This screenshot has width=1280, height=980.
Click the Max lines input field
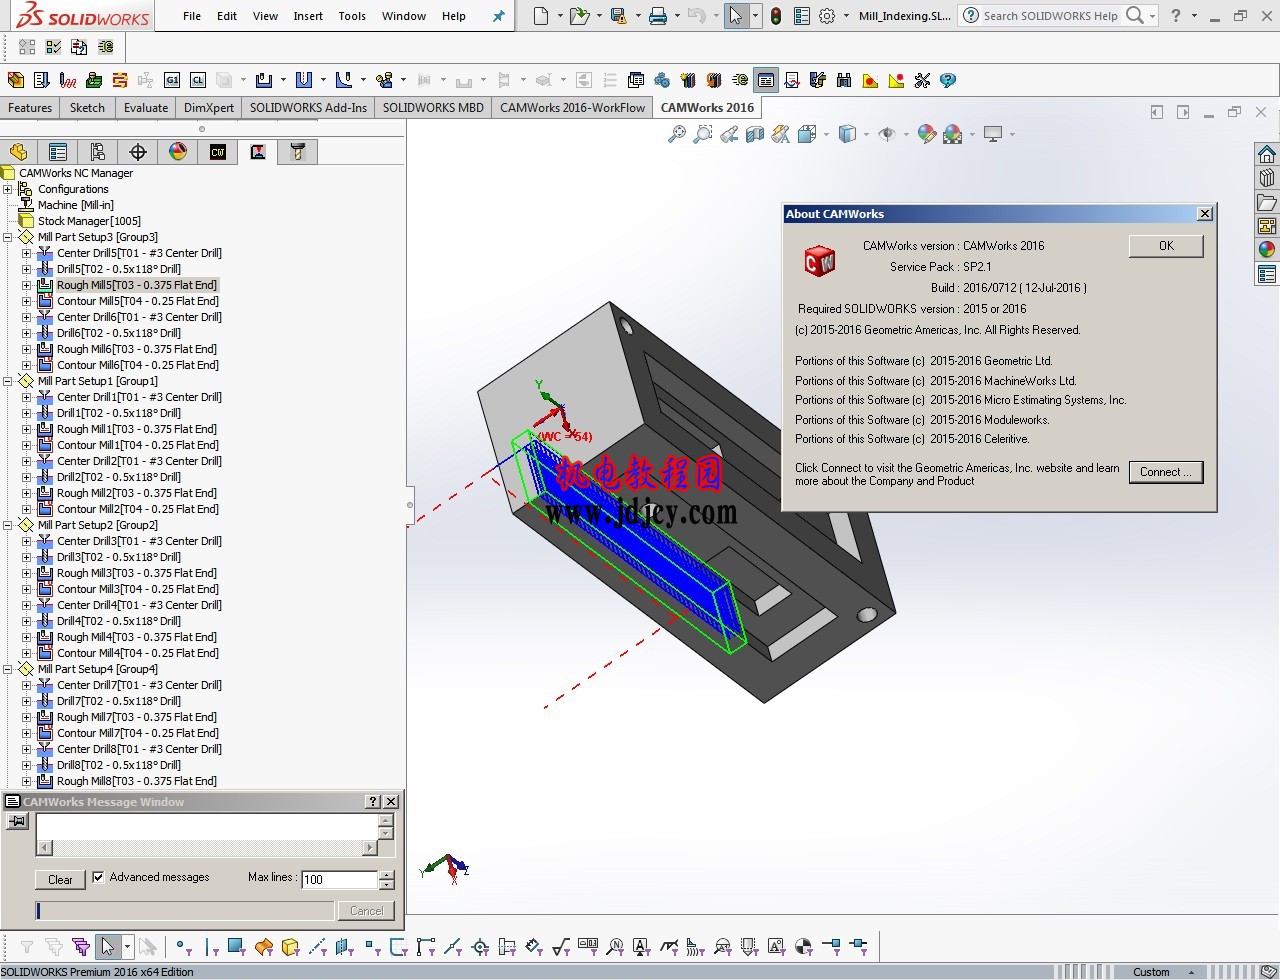click(x=339, y=880)
